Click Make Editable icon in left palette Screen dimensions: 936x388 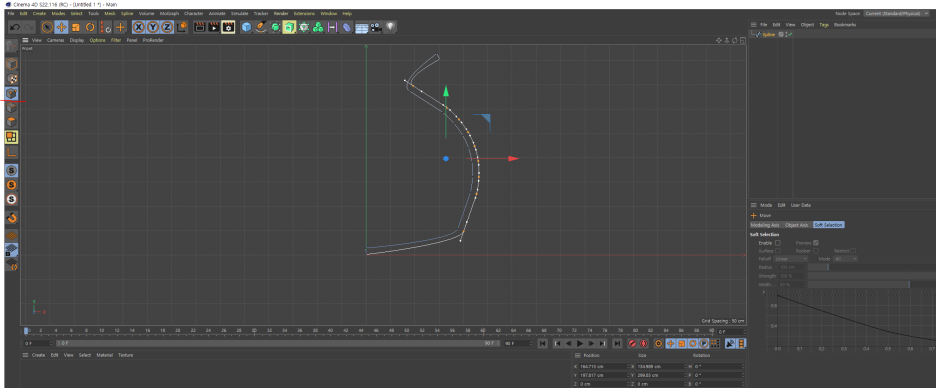click(x=11, y=45)
